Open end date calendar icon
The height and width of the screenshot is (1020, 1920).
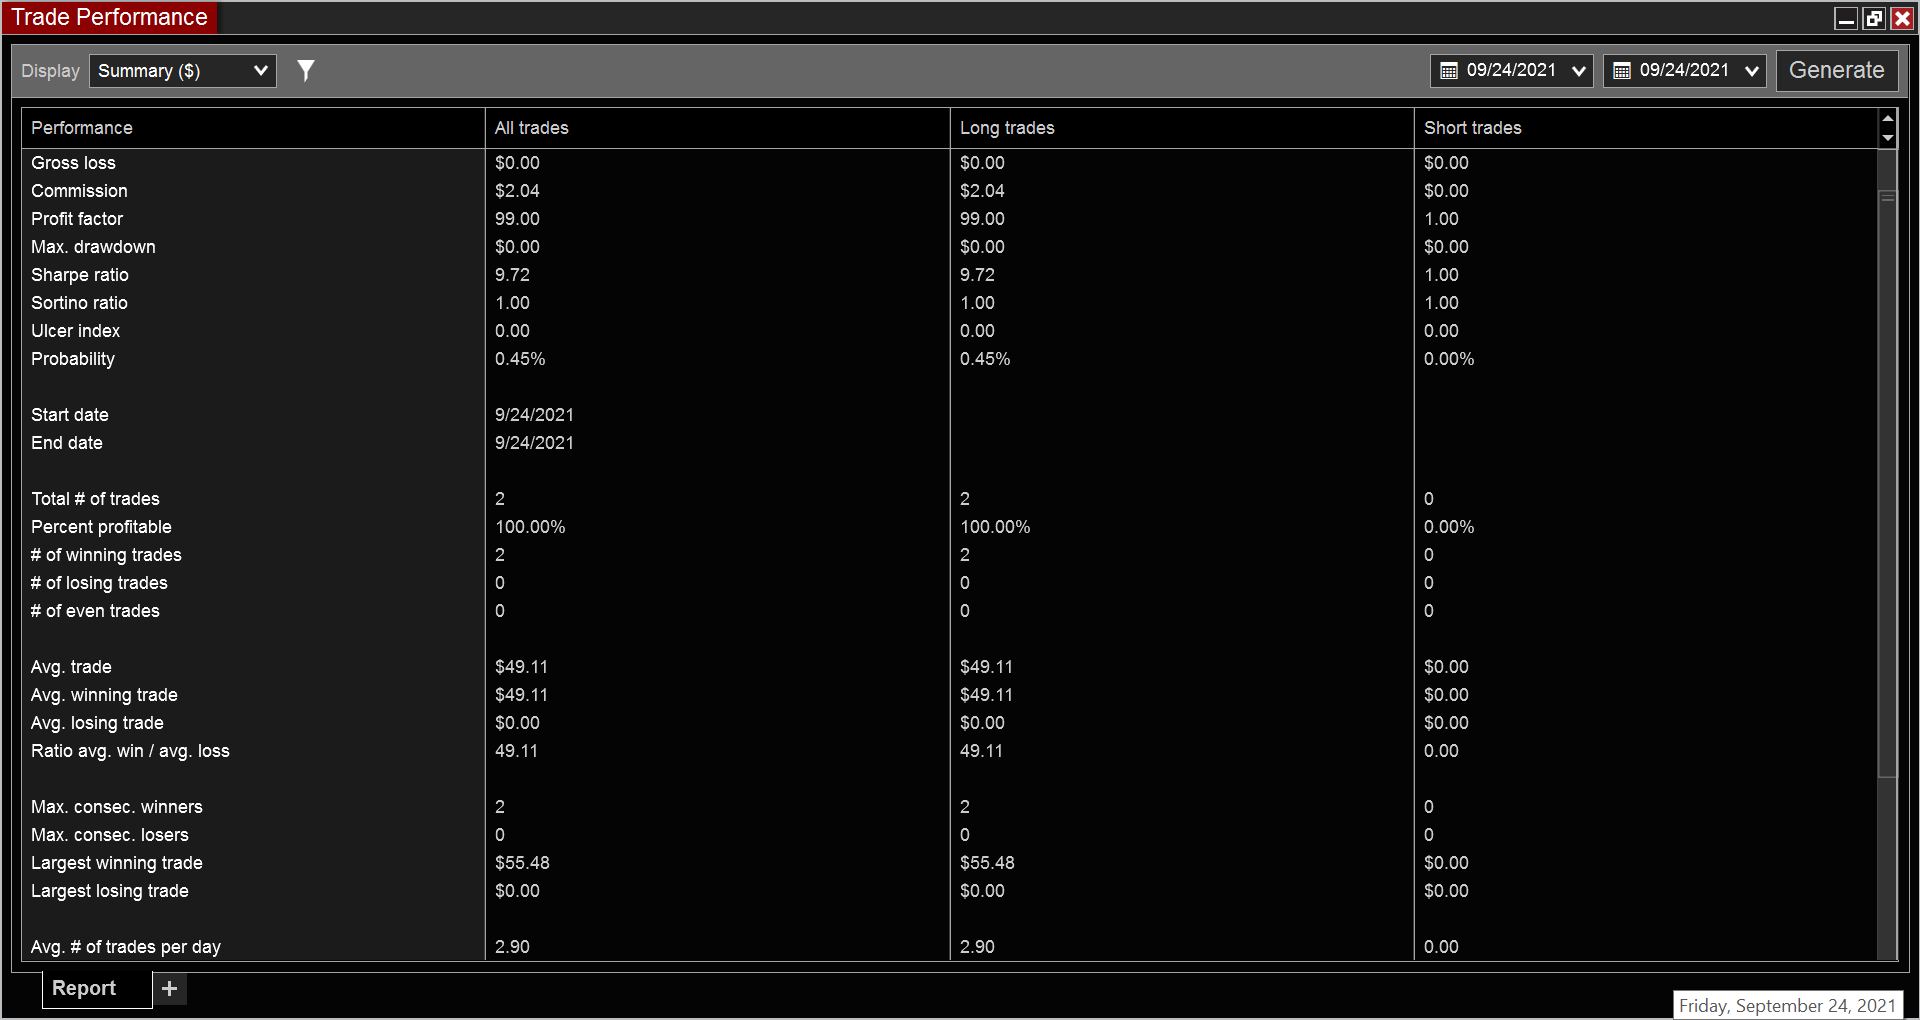[1622, 70]
